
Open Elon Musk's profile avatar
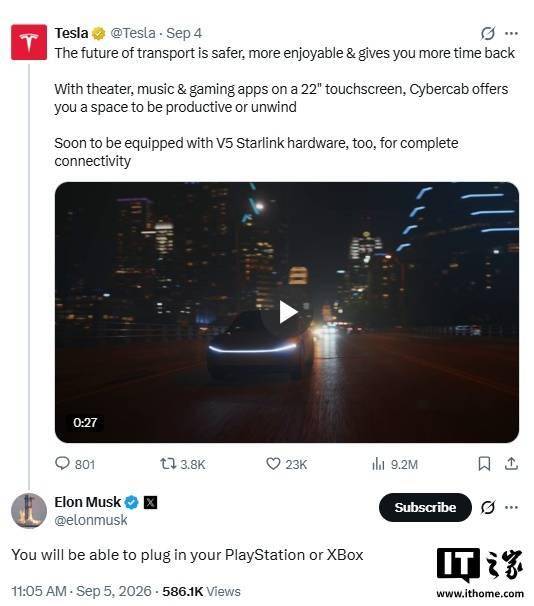pos(29,511)
